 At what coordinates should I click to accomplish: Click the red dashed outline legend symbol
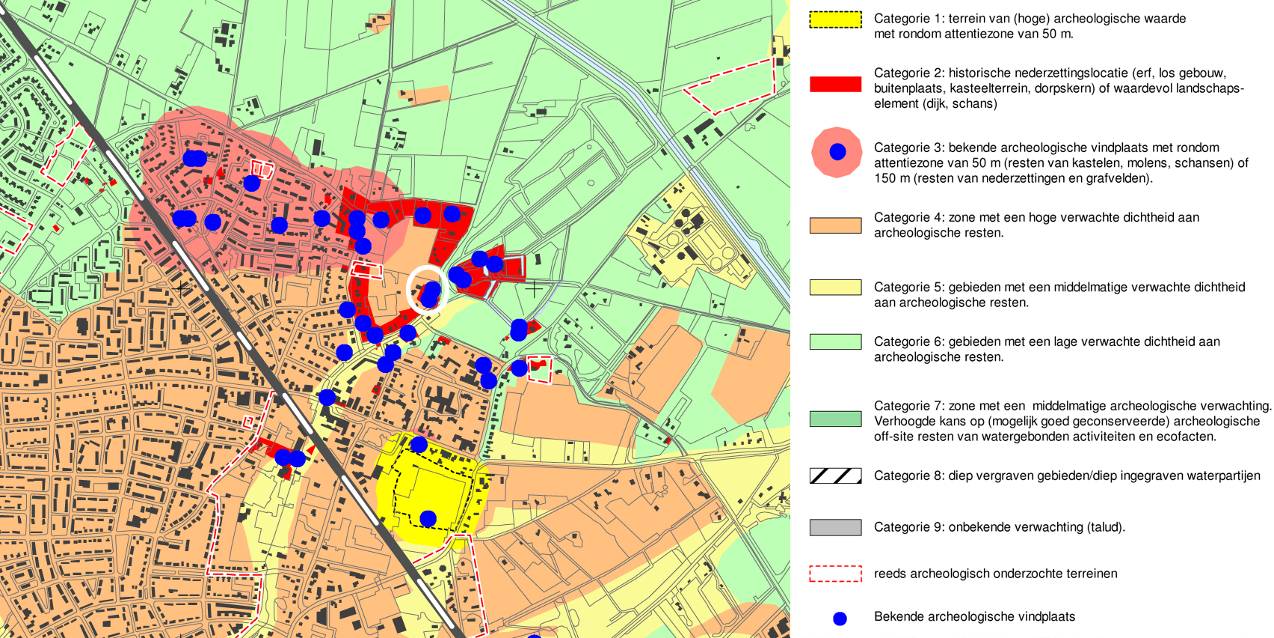835,573
